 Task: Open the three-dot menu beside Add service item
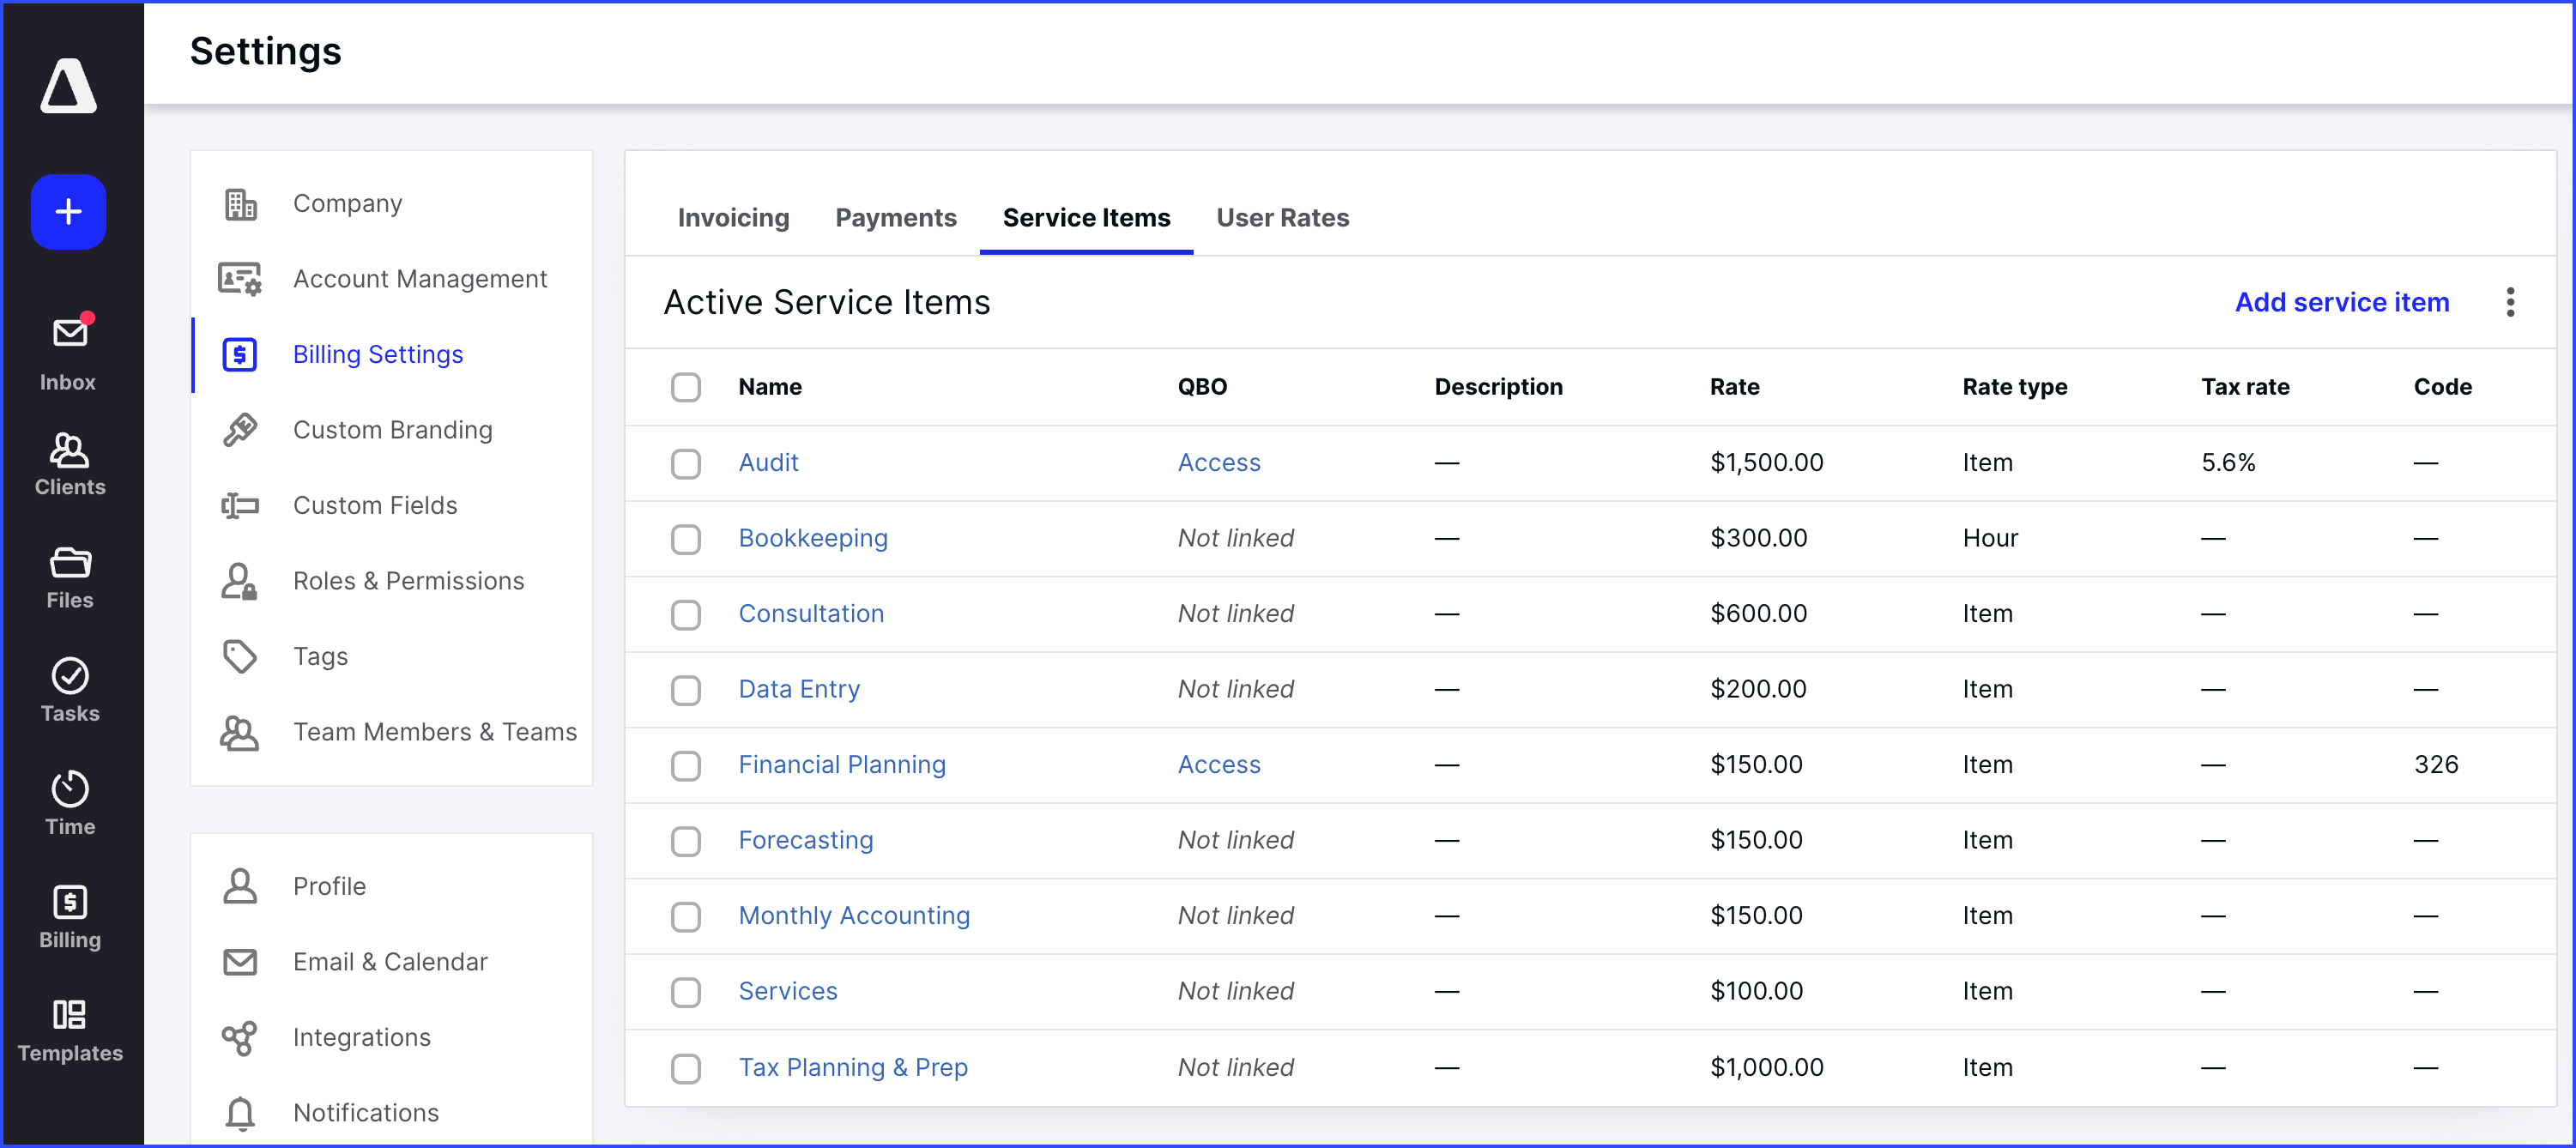pyautogui.click(x=2511, y=302)
